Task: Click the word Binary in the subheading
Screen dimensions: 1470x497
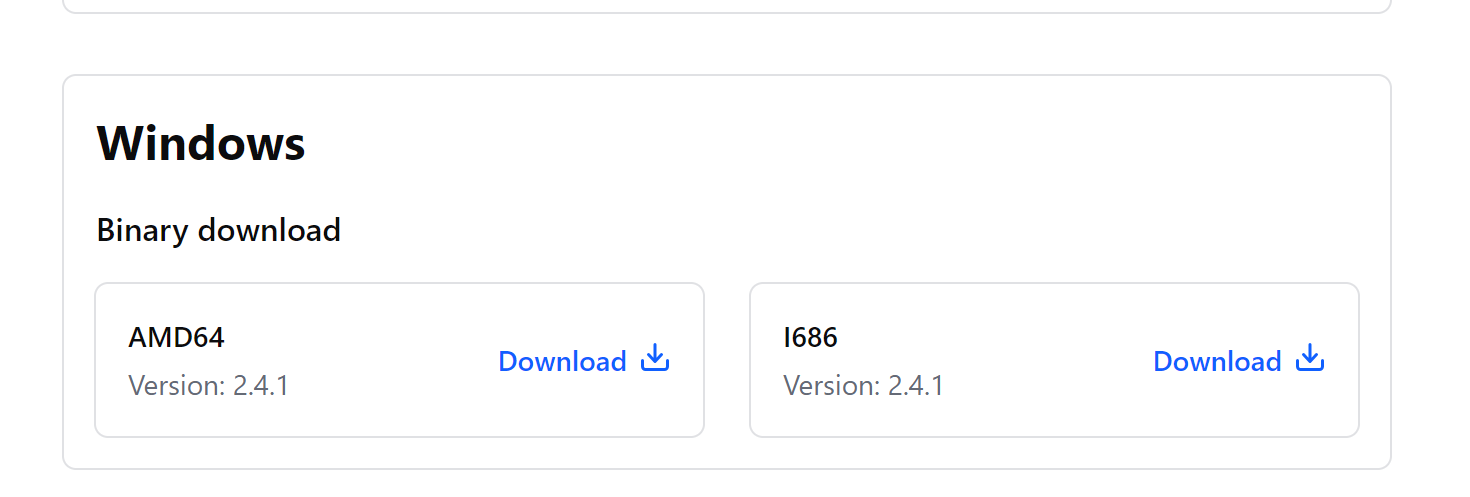Action: coord(142,231)
